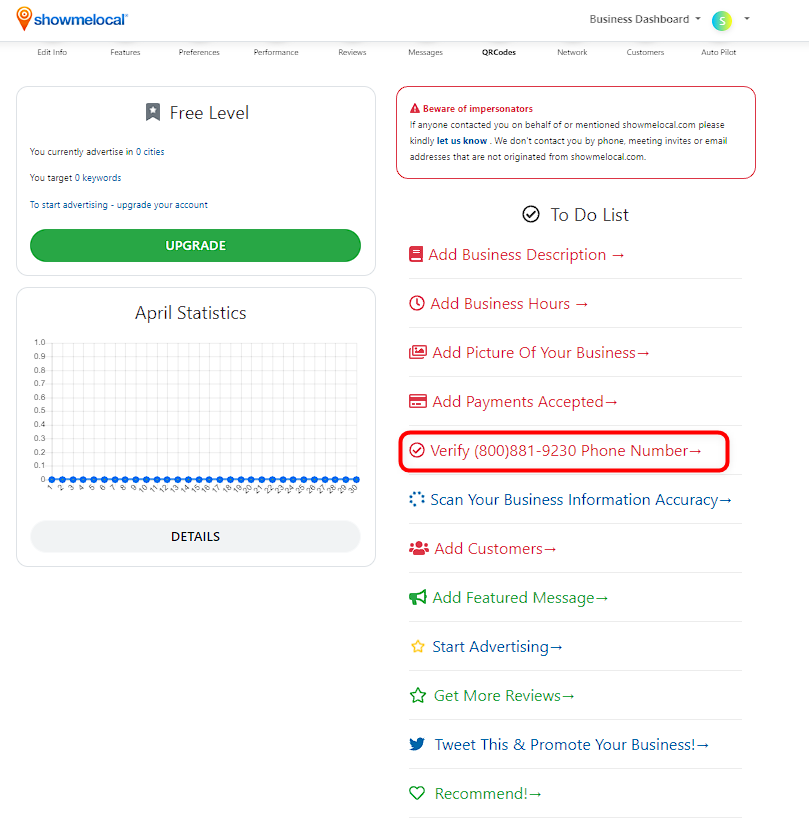Click Start Advertising link
Viewport: 809px width, 838px height.
[497, 647]
